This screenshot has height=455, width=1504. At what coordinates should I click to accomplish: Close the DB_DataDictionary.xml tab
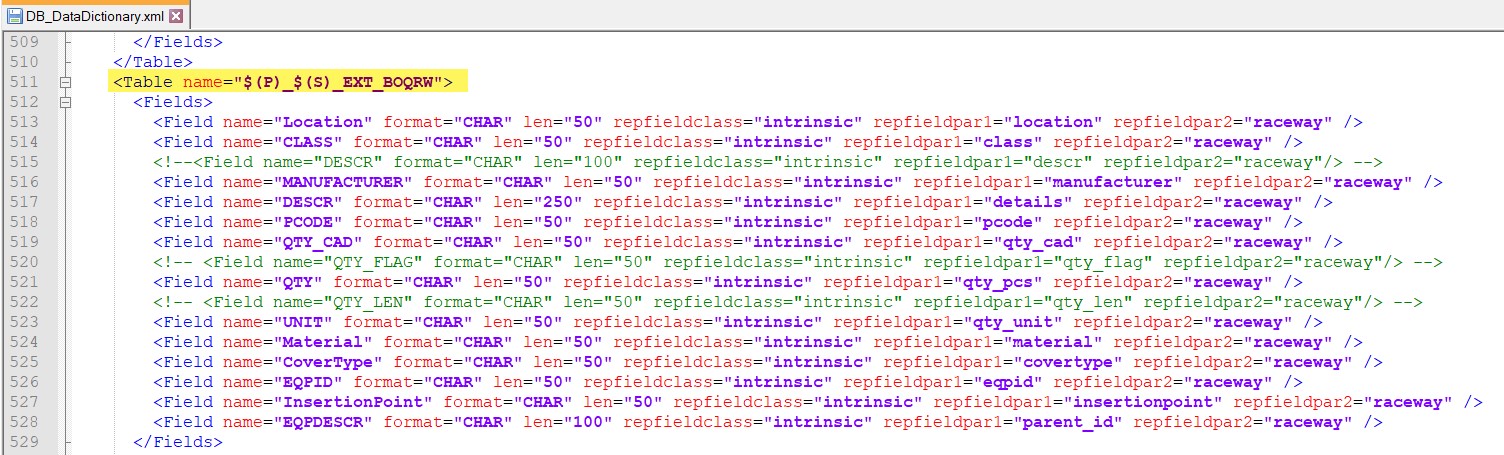(x=176, y=16)
